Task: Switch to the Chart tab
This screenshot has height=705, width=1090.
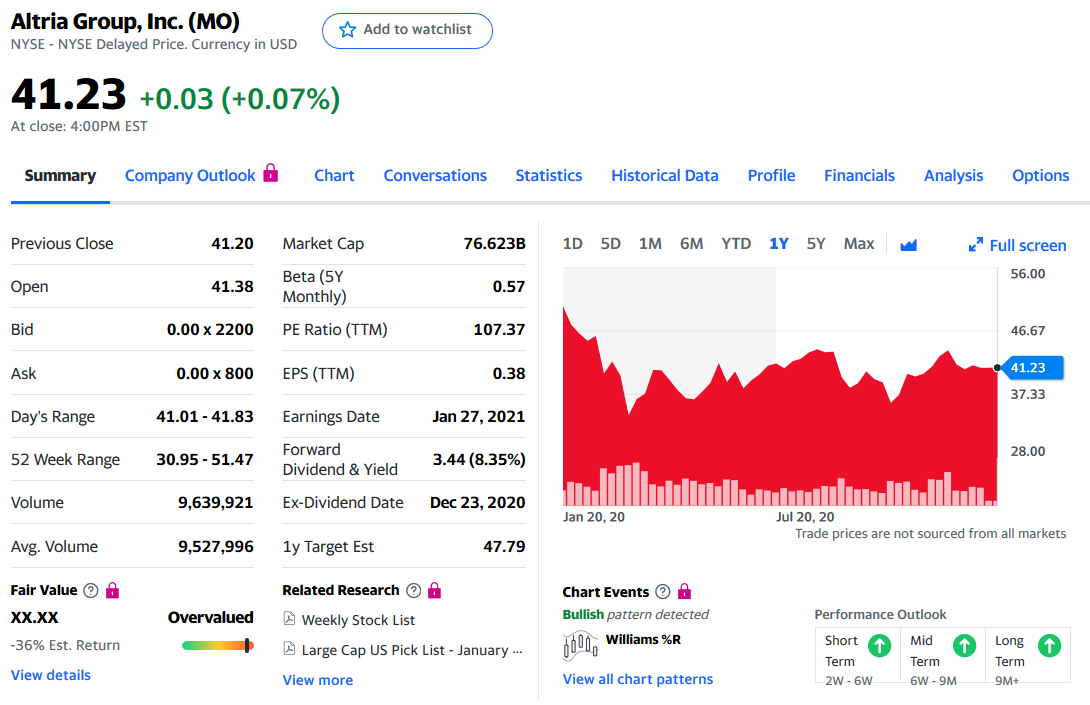Action: 334,175
